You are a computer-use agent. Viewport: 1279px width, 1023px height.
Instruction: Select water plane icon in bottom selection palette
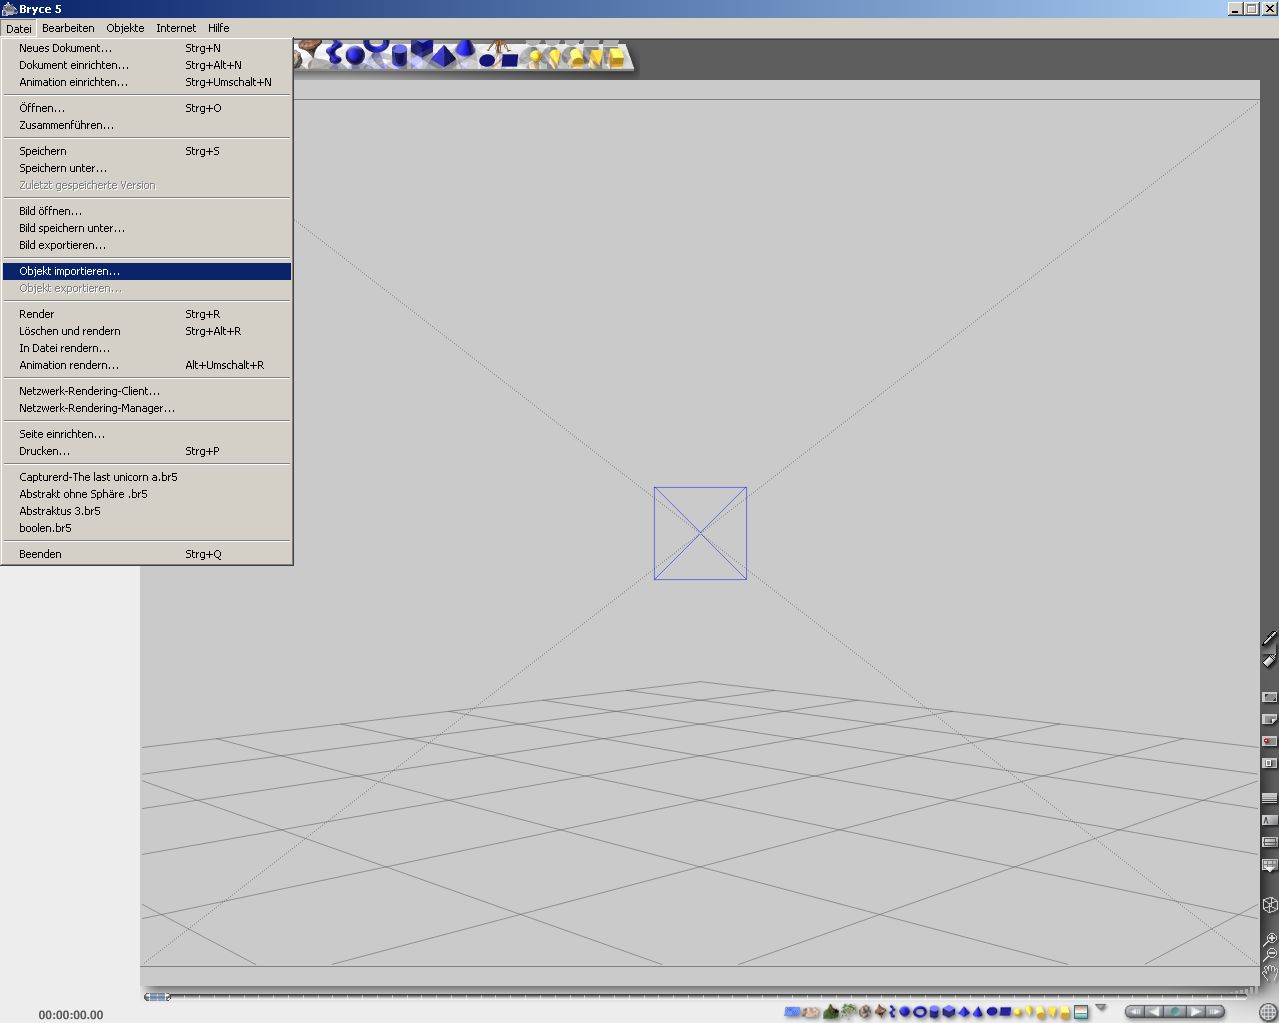792,1012
